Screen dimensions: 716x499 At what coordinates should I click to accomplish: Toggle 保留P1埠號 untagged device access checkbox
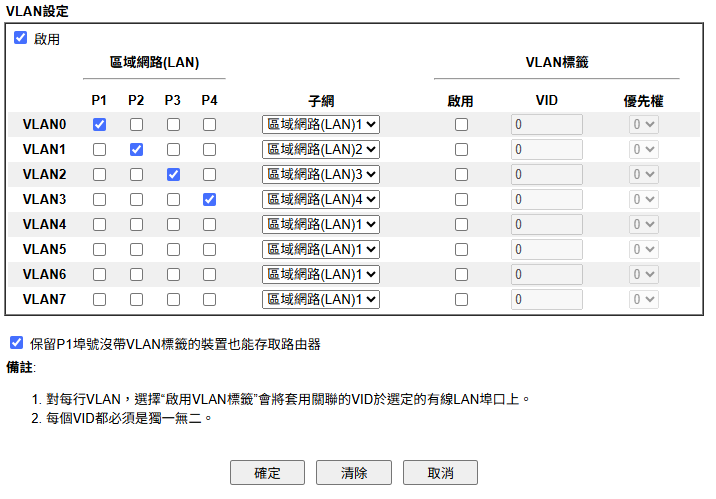[x=16, y=342]
